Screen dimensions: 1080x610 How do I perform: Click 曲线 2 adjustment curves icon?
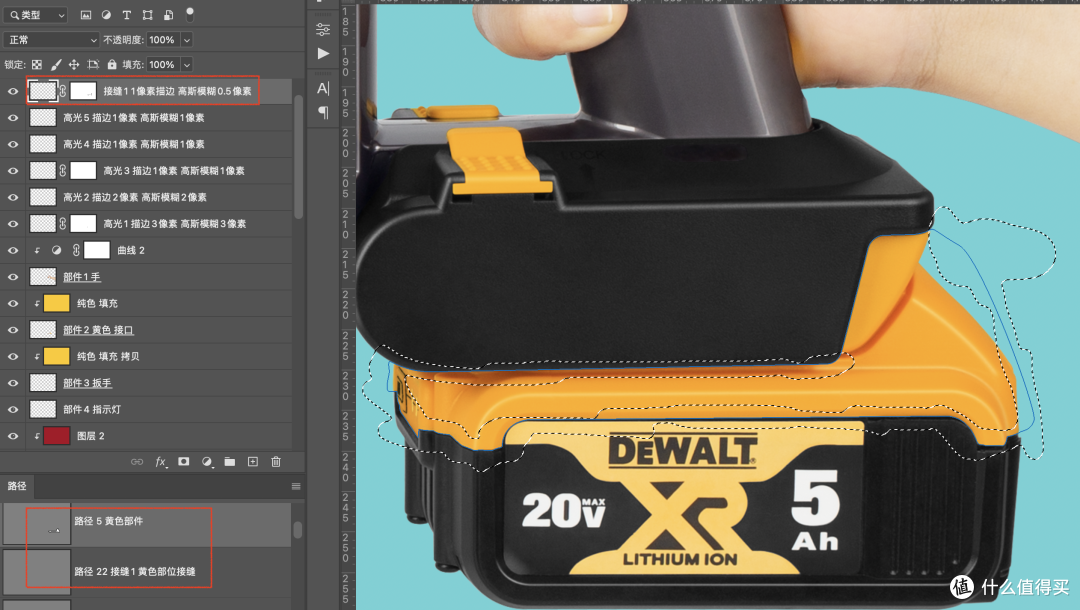[x=56, y=251]
